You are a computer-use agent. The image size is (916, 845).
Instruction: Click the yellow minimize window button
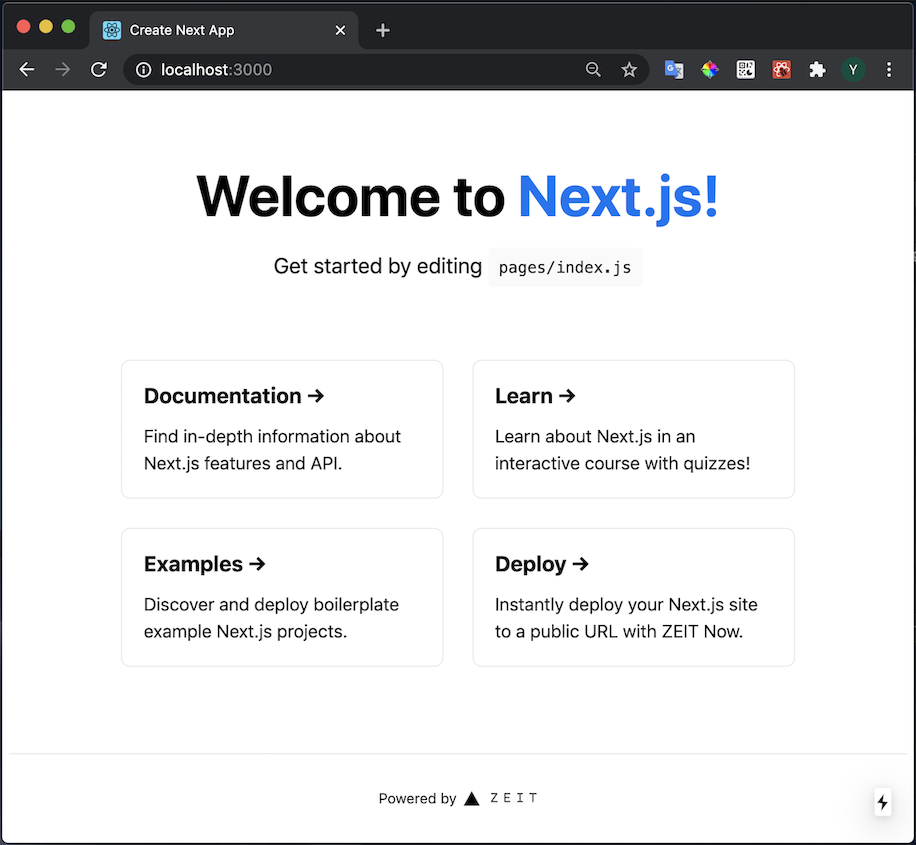point(46,26)
